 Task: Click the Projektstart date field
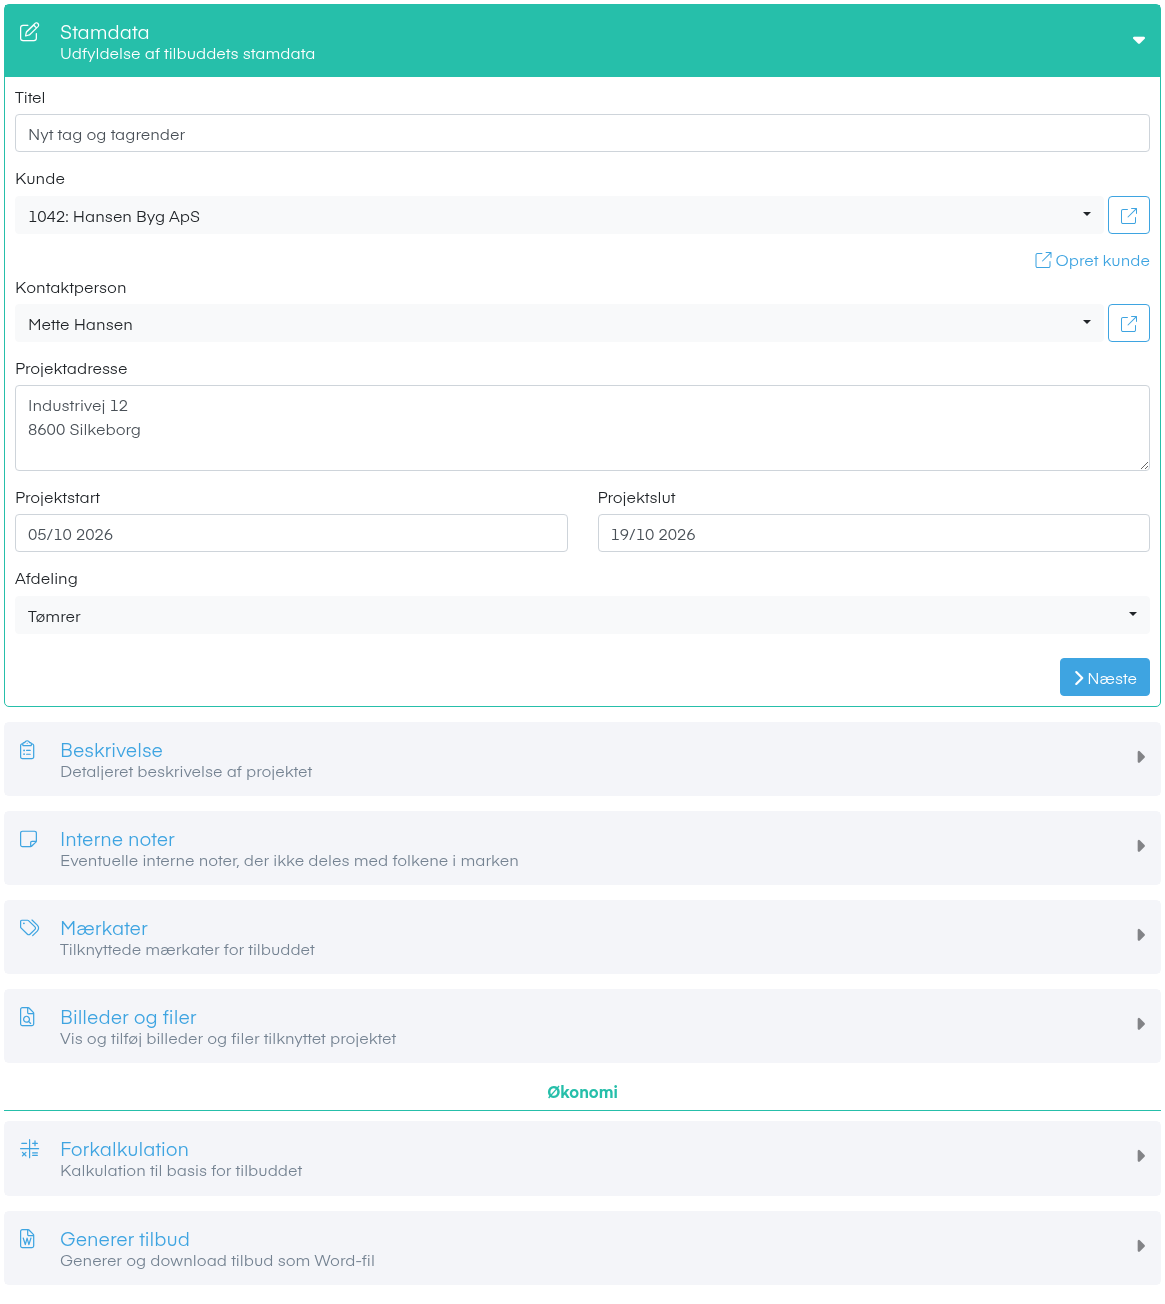point(291,533)
